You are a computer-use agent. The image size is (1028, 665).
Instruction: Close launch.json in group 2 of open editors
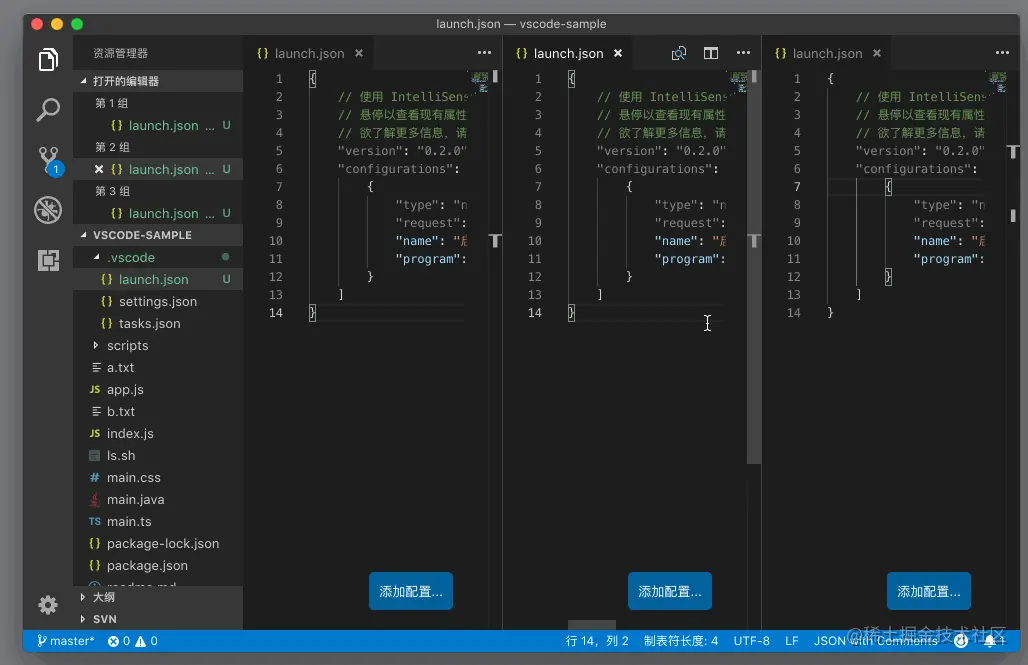click(98, 169)
